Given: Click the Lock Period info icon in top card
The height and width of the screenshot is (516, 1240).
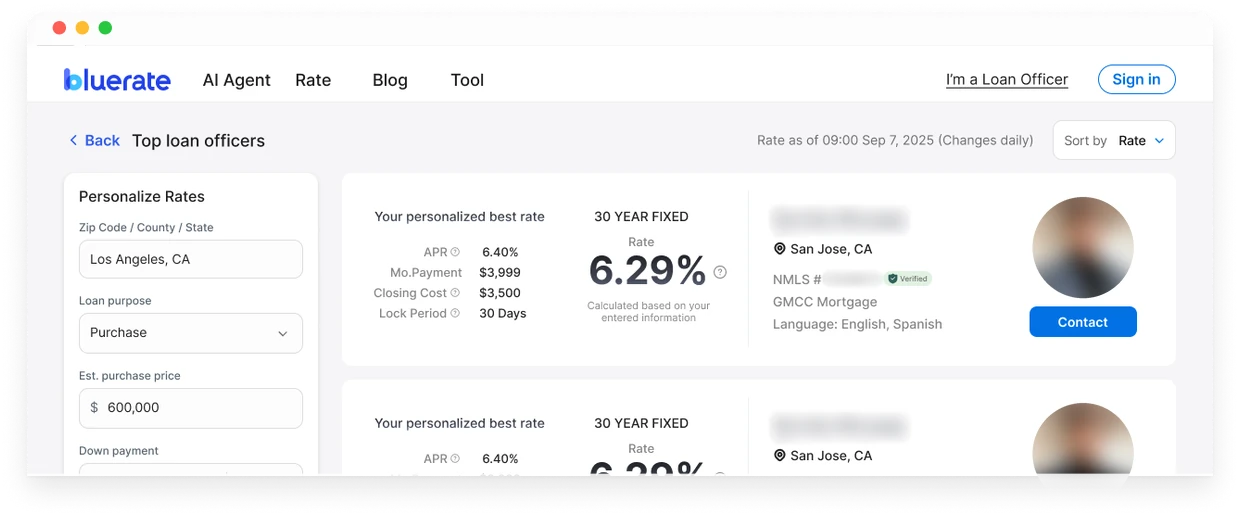Looking at the screenshot, I should click(x=455, y=313).
